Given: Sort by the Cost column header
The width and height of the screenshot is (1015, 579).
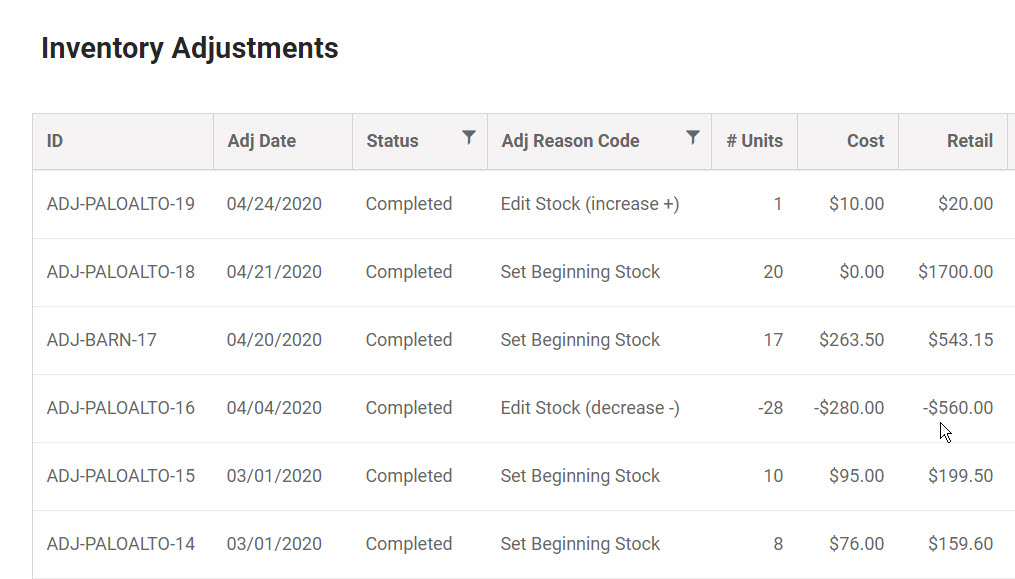Looking at the screenshot, I should (x=865, y=141).
